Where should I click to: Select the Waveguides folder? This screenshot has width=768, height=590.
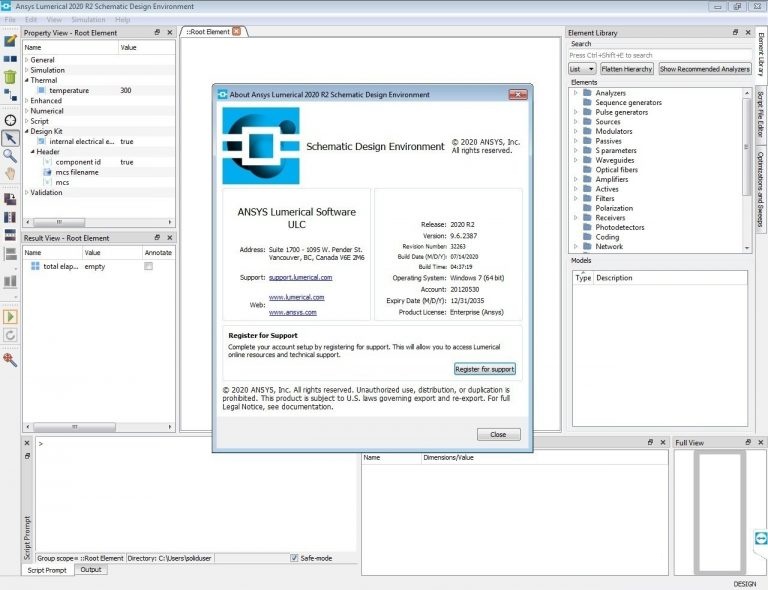tap(614, 160)
